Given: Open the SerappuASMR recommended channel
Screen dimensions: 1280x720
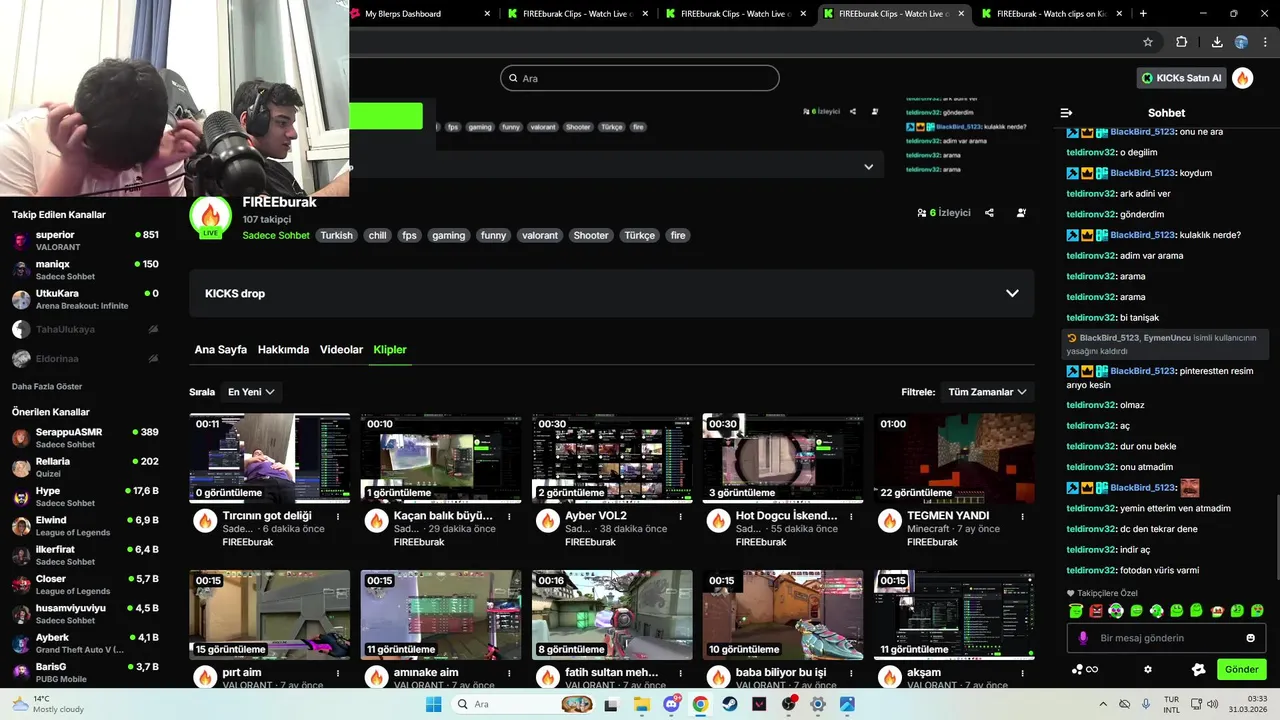Looking at the screenshot, I should pos(85,438).
